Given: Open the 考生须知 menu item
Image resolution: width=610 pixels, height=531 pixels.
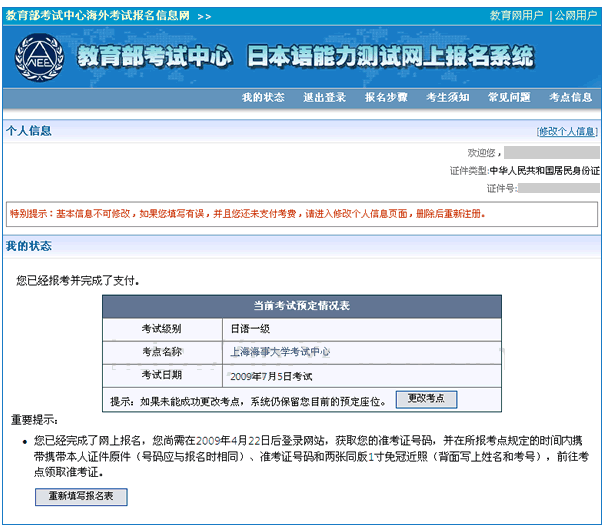Looking at the screenshot, I should click(447, 97).
